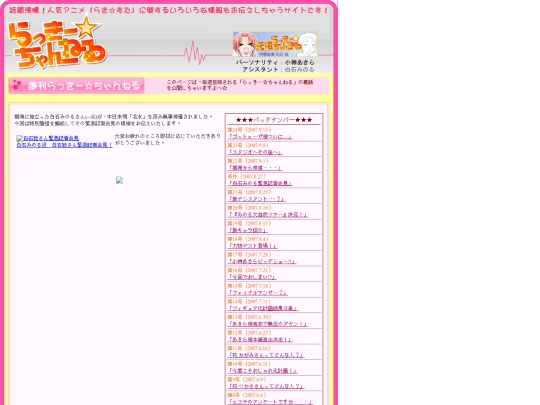The height and width of the screenshot is (405, 540).
Task: Open back number 第21号「新アシスタント…？」link
Action: coord(256,199)
